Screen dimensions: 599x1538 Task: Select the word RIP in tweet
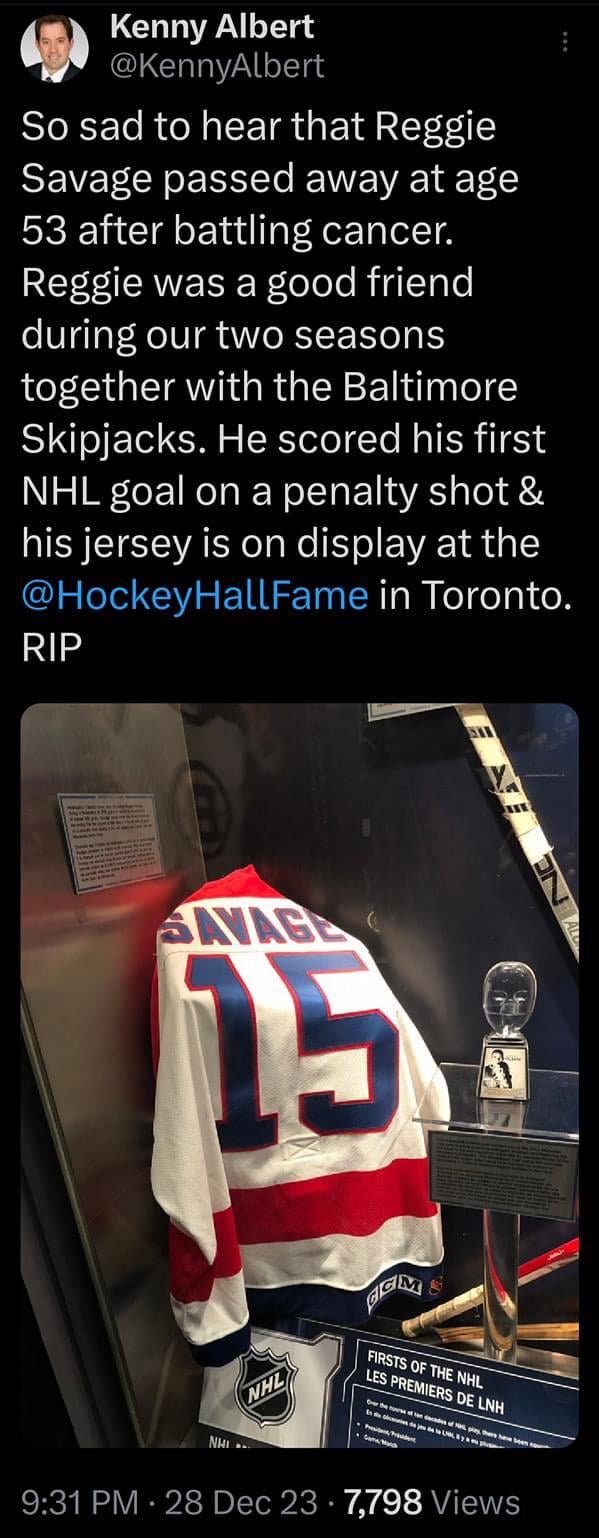point(50,646)
